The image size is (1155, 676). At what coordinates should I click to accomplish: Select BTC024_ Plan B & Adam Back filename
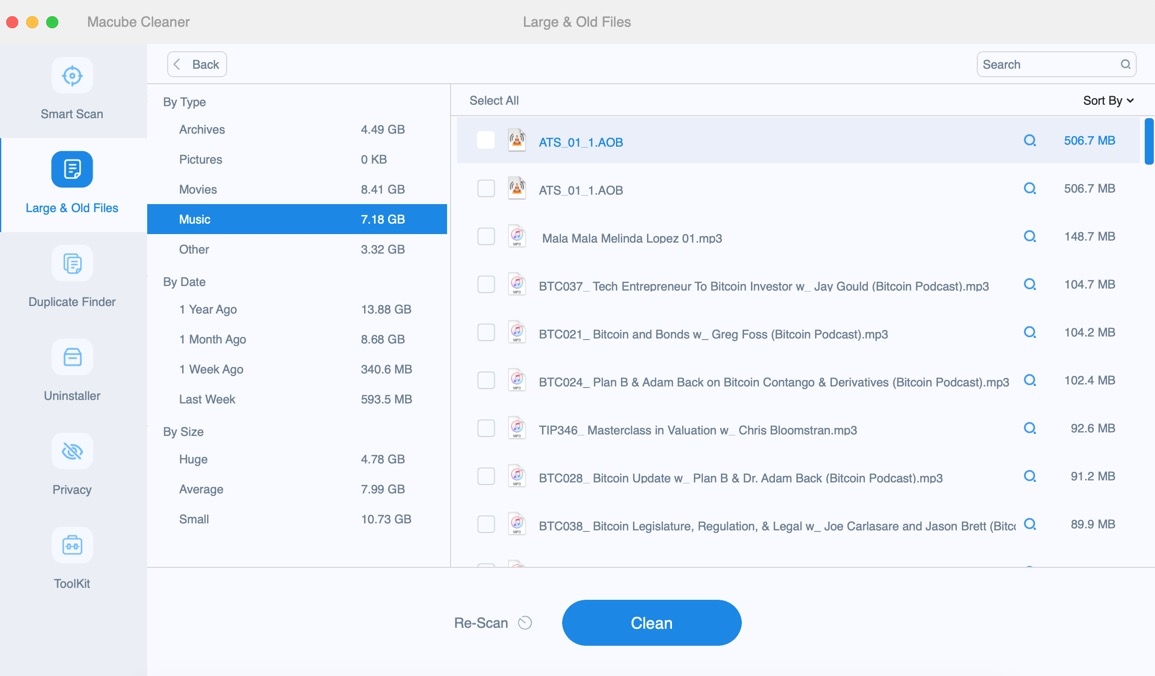[773, 382]
